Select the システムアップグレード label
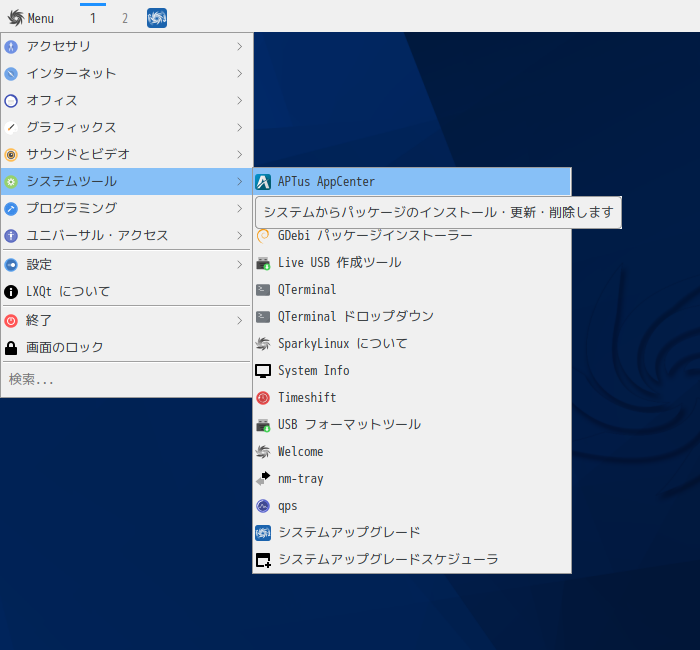Image resolution: width=700 pixels, height=650 pixels. point(349,533)
